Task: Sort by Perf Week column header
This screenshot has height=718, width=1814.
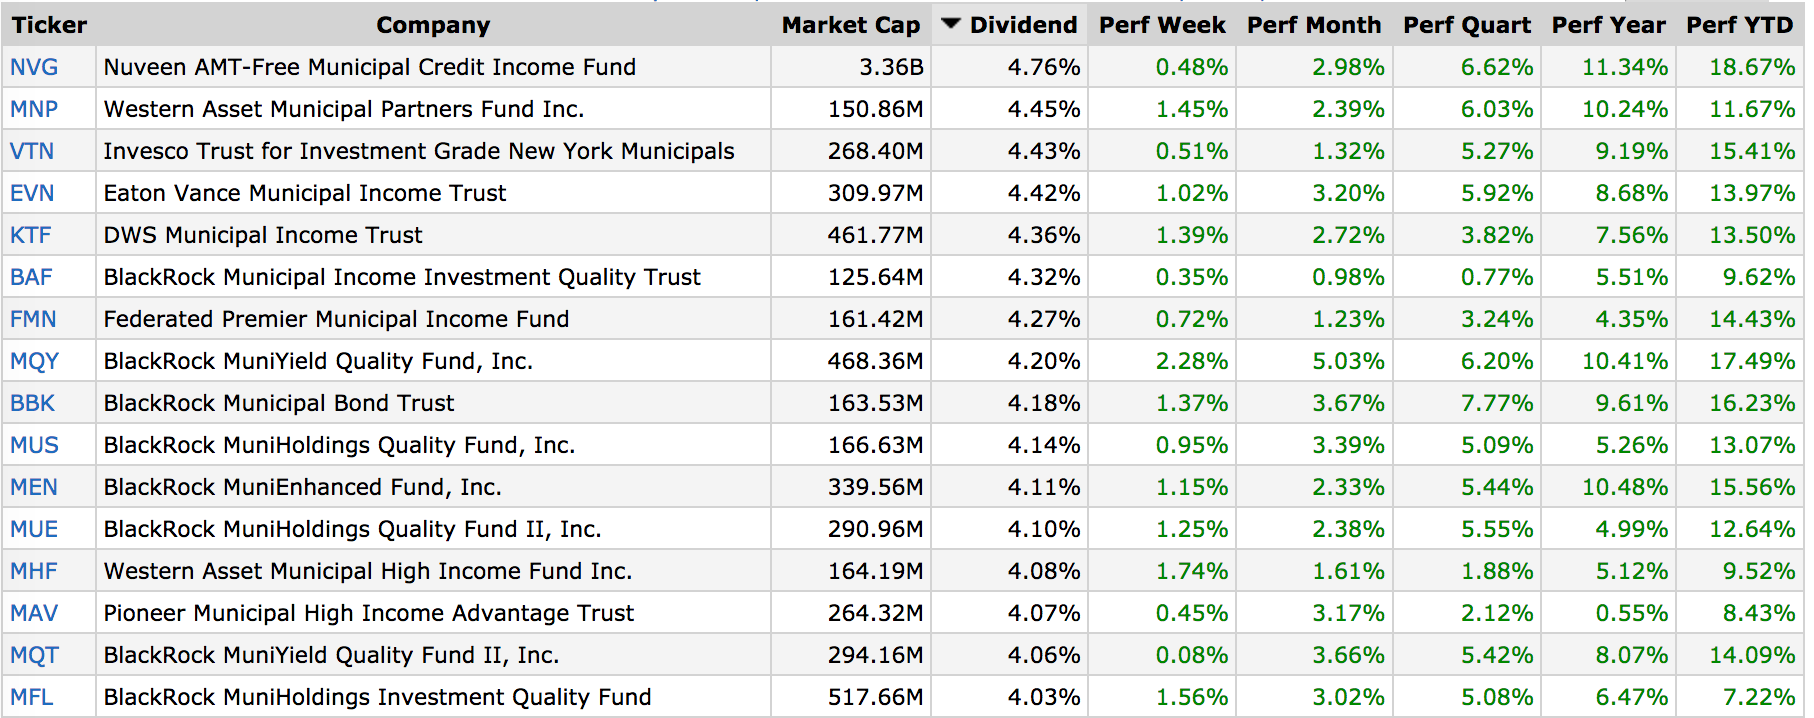Action: 1162,25
